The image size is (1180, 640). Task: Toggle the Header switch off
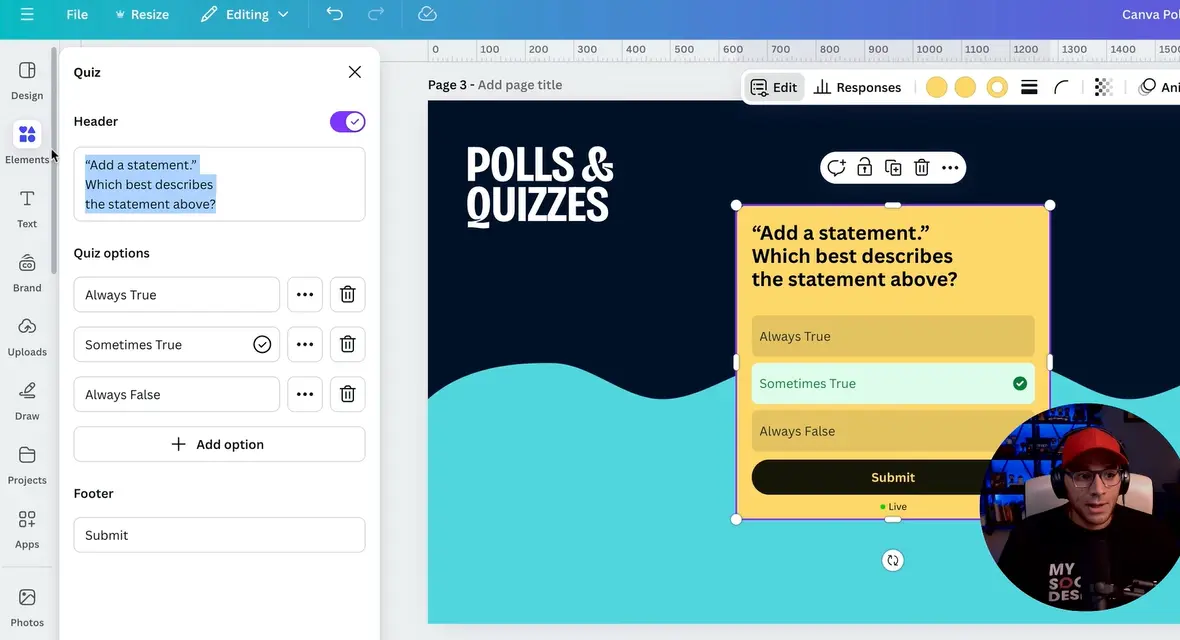click(347, 122)
